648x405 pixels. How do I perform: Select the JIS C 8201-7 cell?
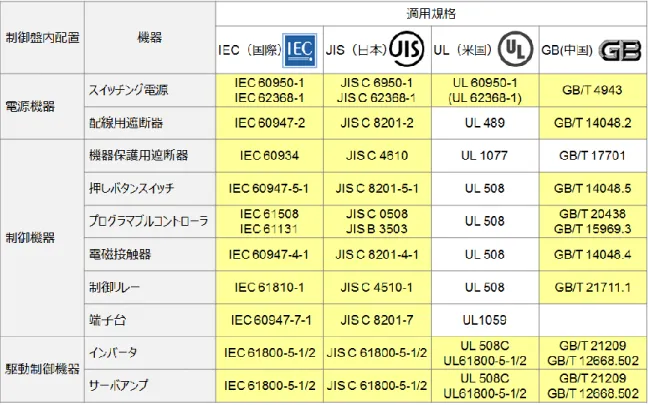coord(377,320)
